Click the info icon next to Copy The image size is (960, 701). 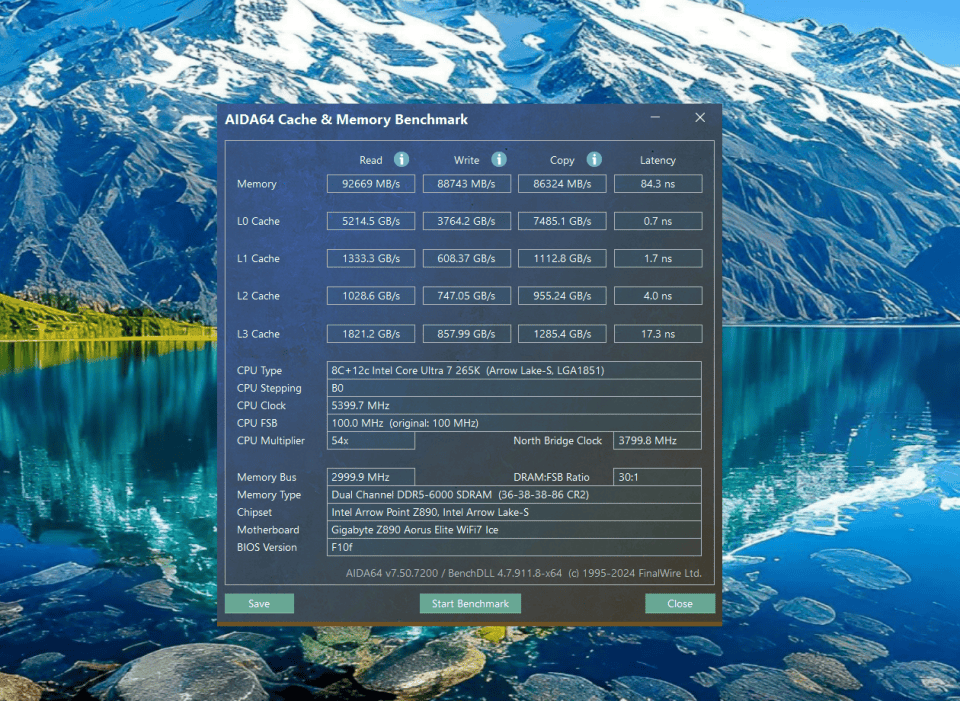pyautogui.click(x=593, y=160)
